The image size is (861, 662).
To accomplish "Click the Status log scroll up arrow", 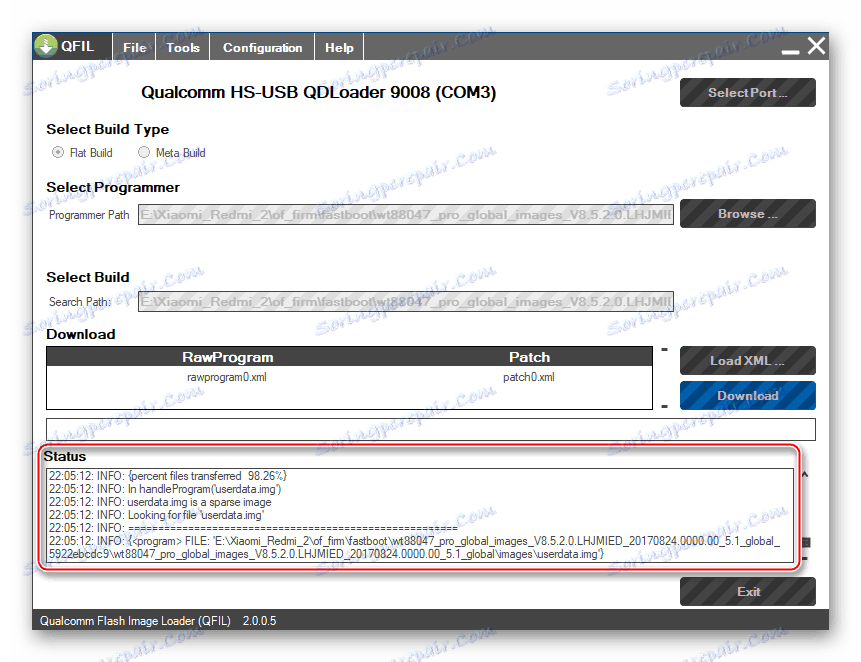I will coord(804,474).
